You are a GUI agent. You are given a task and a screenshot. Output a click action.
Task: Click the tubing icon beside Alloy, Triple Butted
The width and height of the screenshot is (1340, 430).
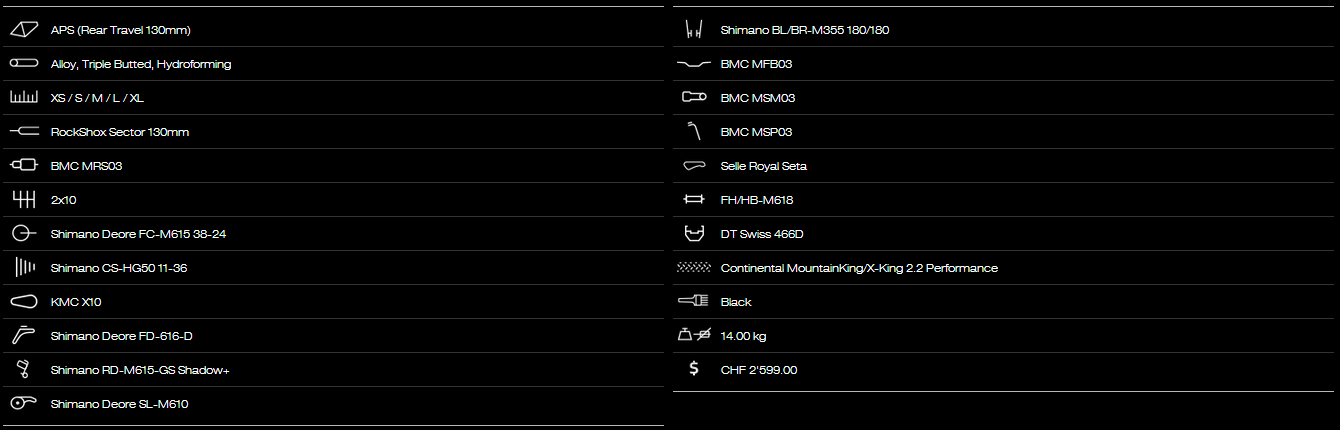23,64
